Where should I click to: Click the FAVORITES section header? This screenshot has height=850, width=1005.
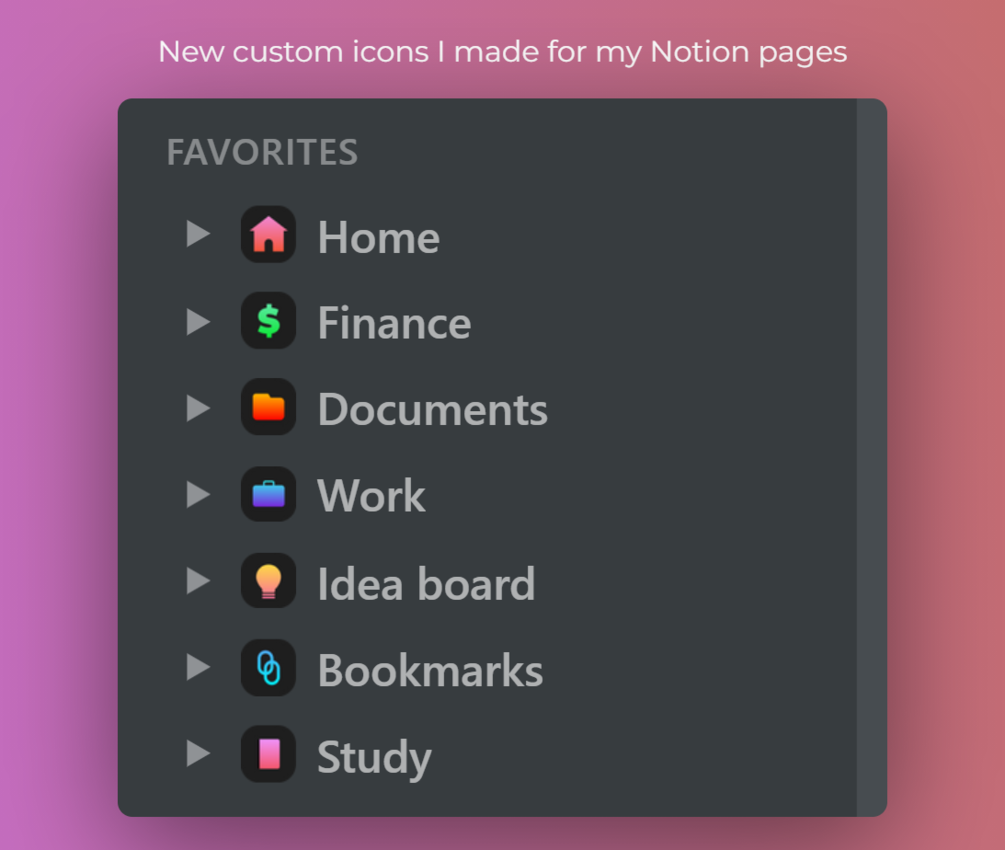pos(262,152)
